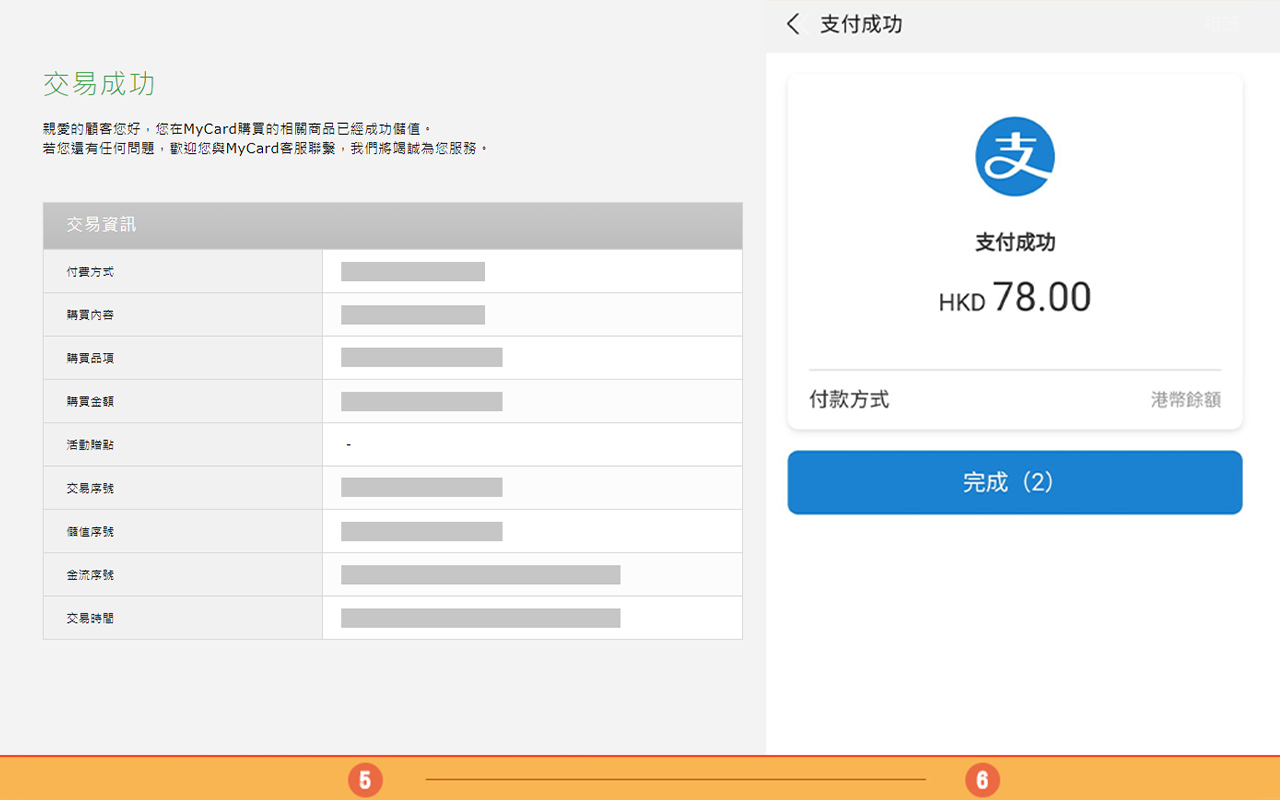
Task: Click the 港幣餘額 payment method value
Action: coord(1186,400)
